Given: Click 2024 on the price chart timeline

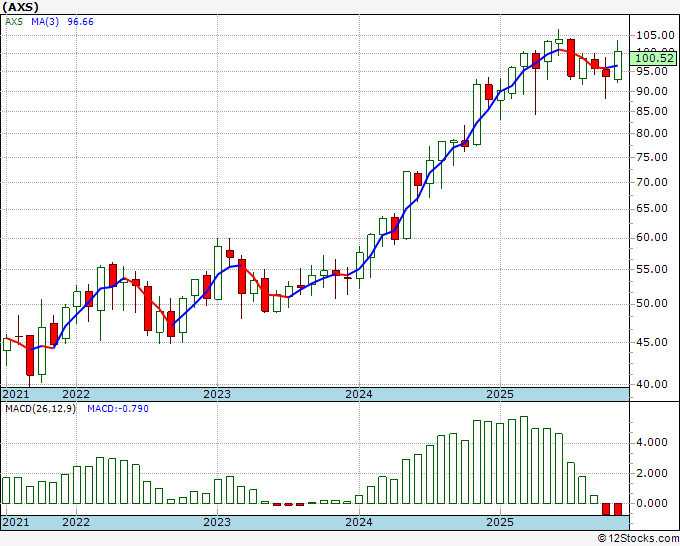Looking at the screenshot, I should click(x=359, y=394).
